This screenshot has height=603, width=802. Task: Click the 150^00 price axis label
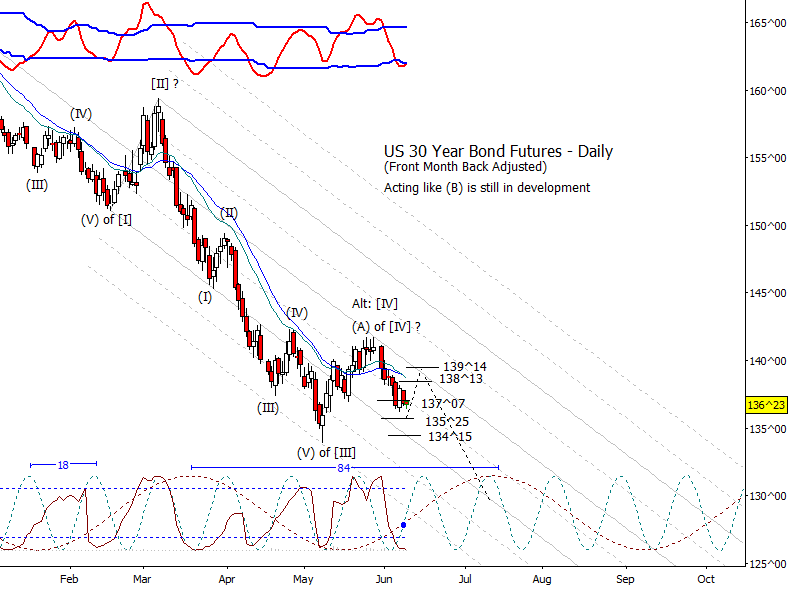click(x=768, y=226)
